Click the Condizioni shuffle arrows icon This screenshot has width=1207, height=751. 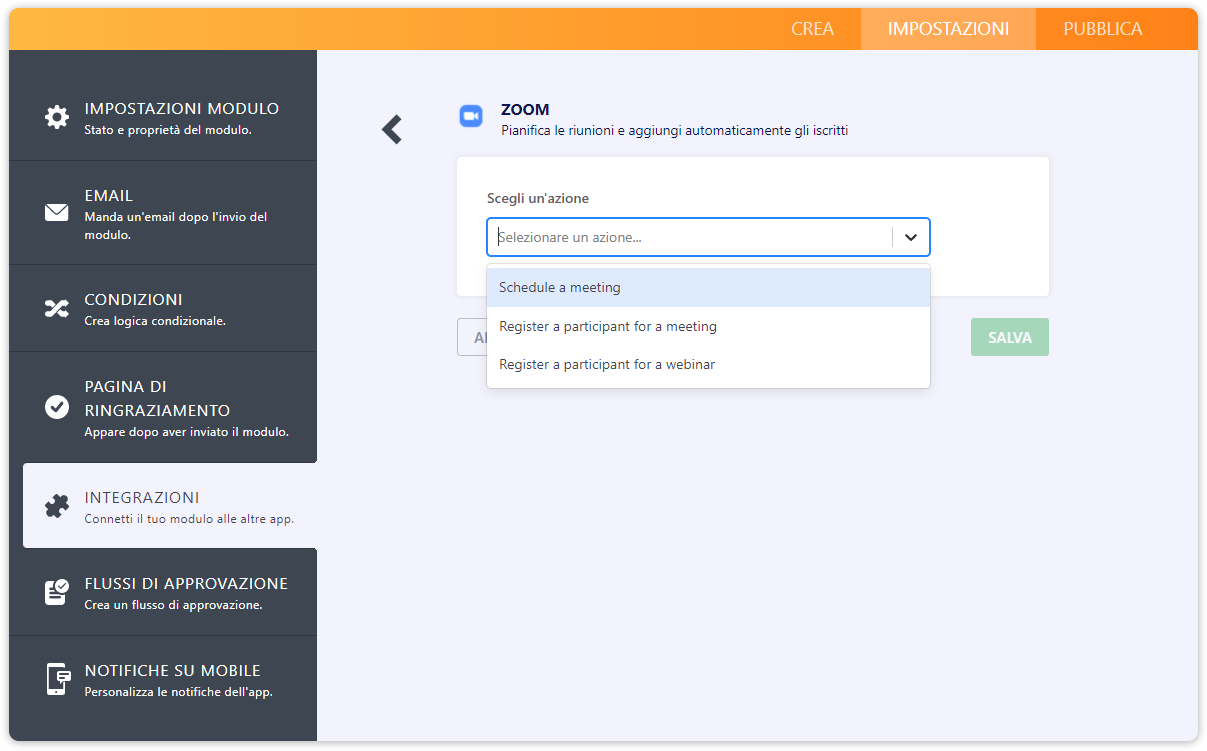click(x=57, y=308)
